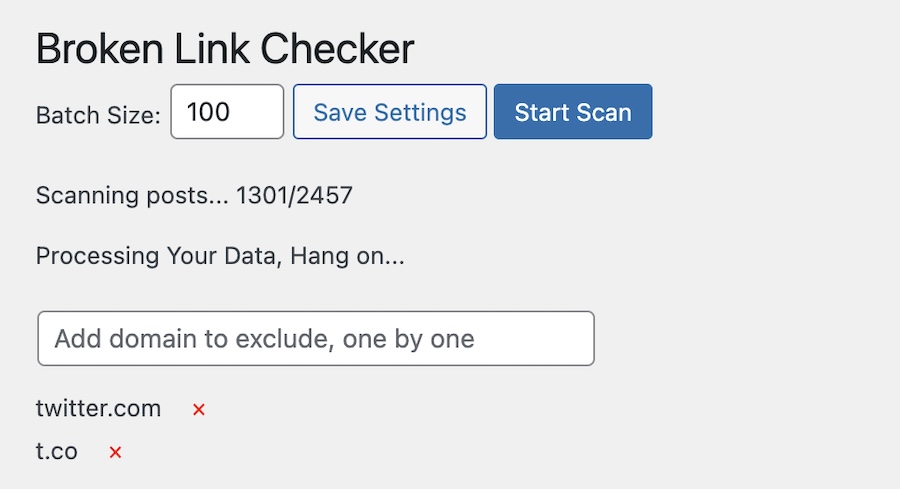This screenshot has width=900, height=489.
Task: Click the Batch Size label
Action: click(x=98, y=115)
